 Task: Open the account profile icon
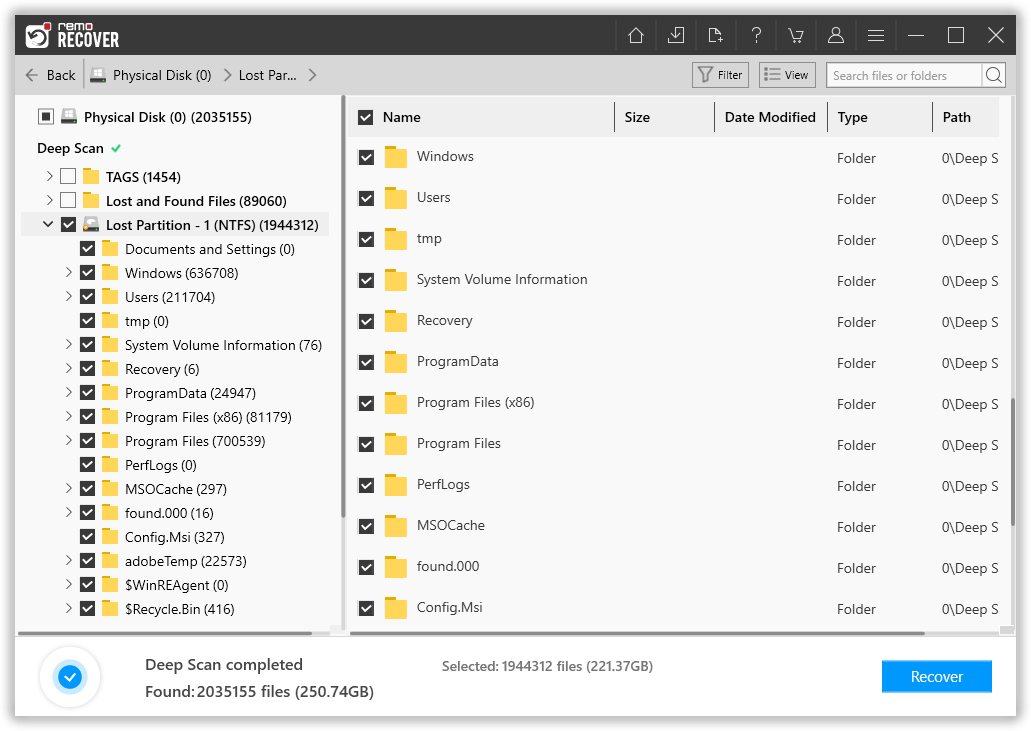(x=836, y=34)
